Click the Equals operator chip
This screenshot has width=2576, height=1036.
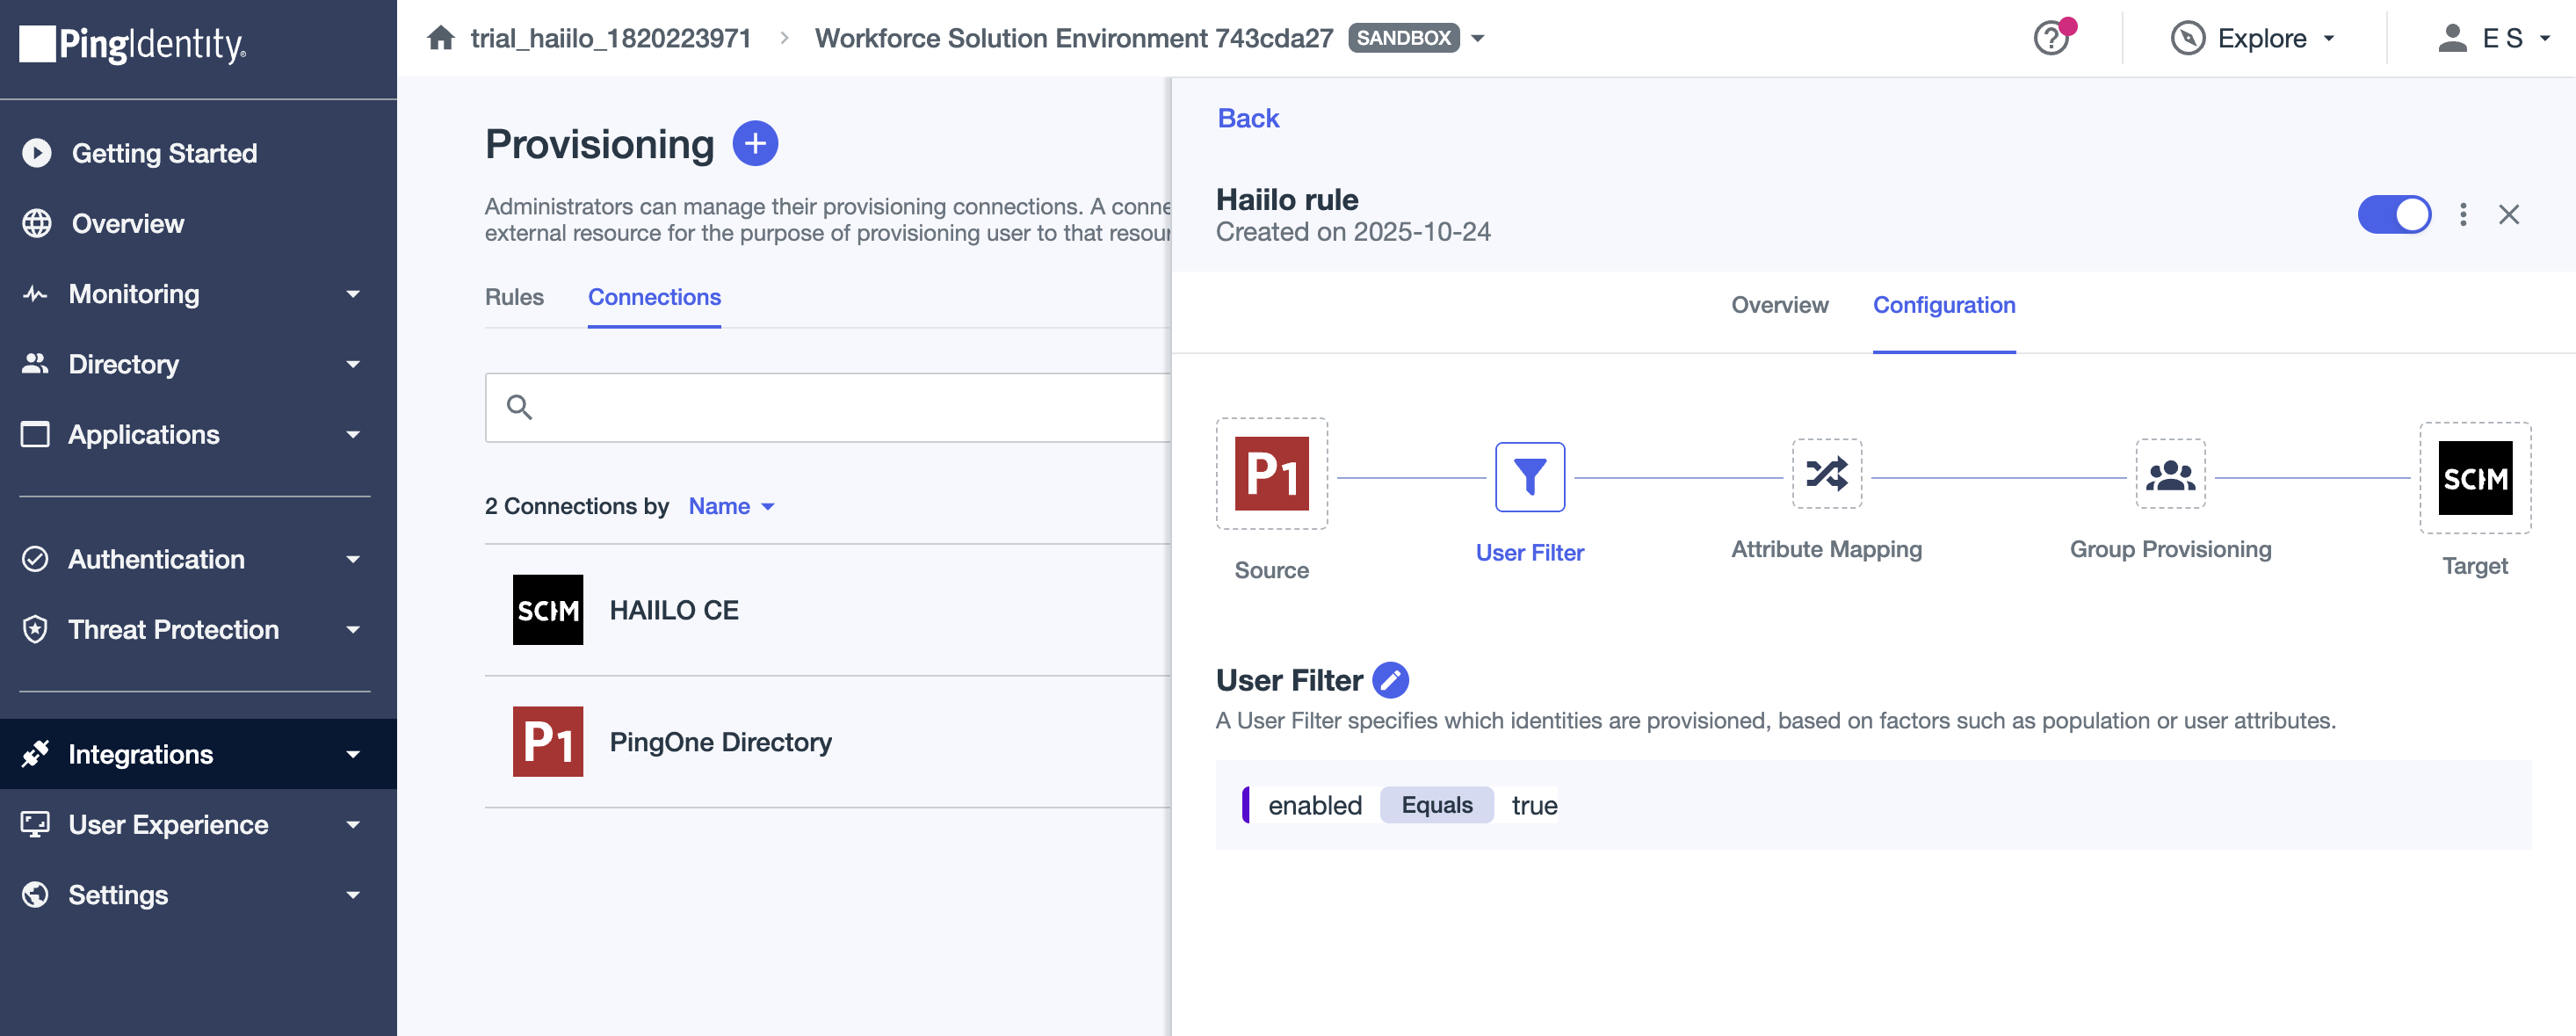click(x=1436, y=805)
